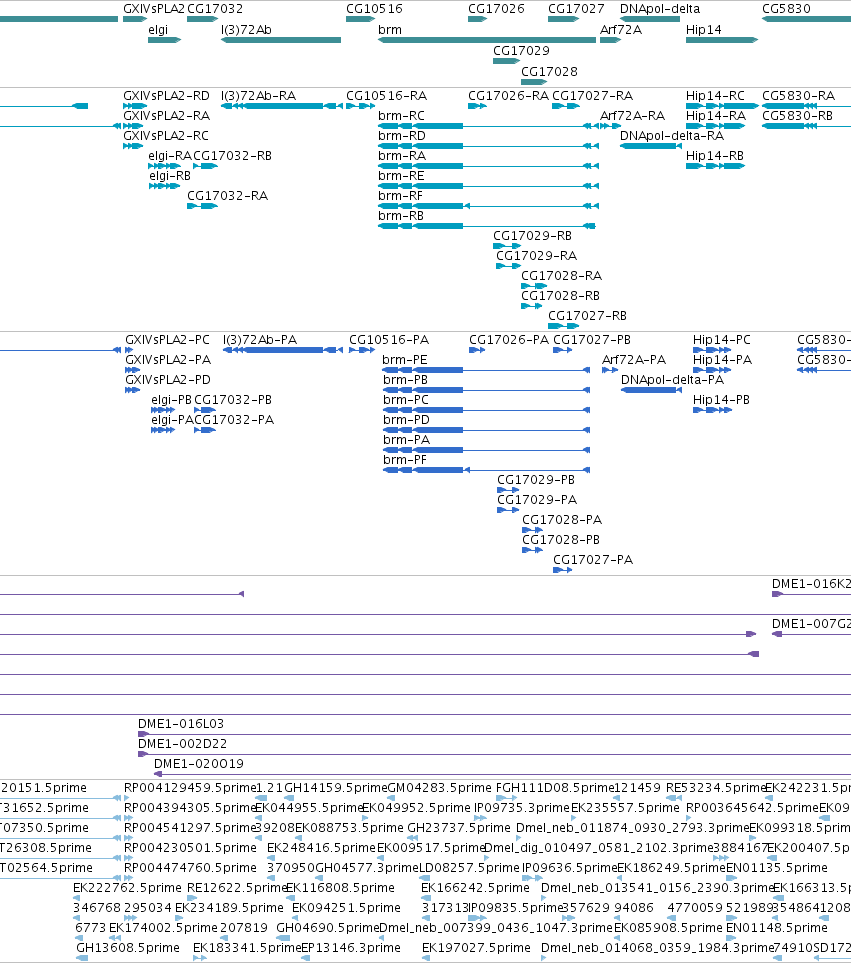851x963 pixels.
Task: Open the GH23737.5prime EST label
Action: pyautogui.click(x=459, y=828)
